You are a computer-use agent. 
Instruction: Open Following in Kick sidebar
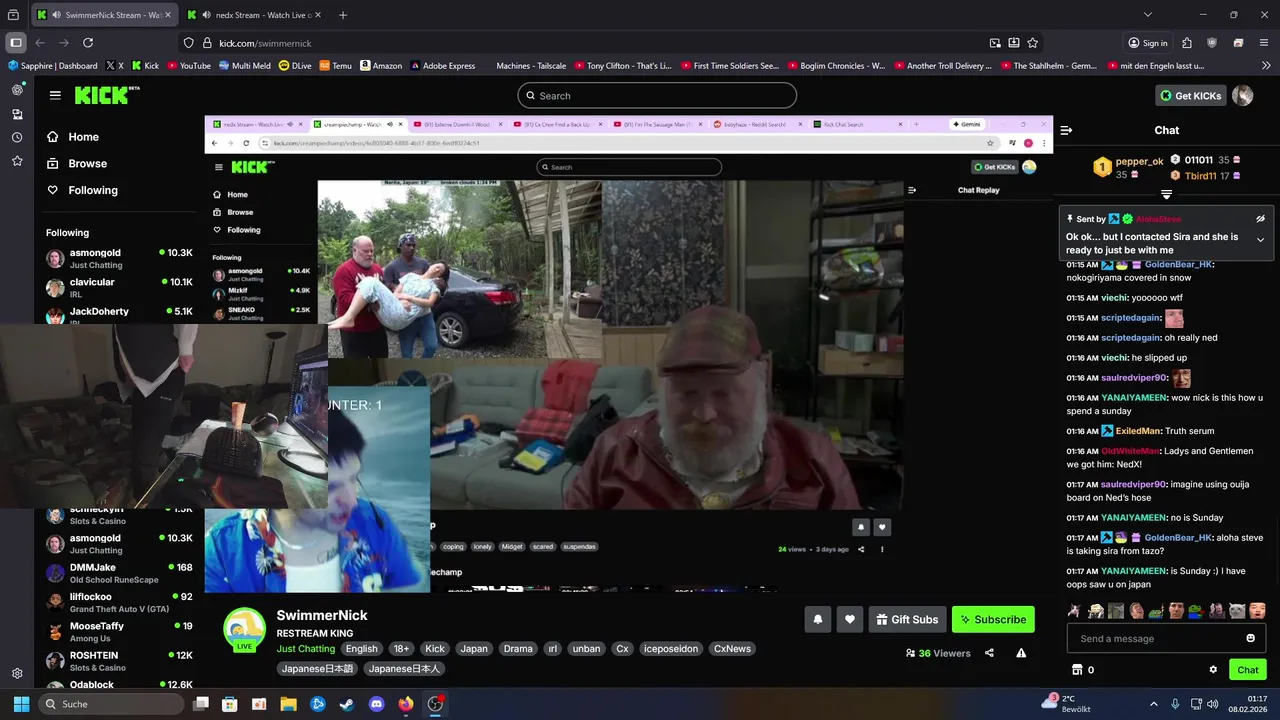point(92,190)
